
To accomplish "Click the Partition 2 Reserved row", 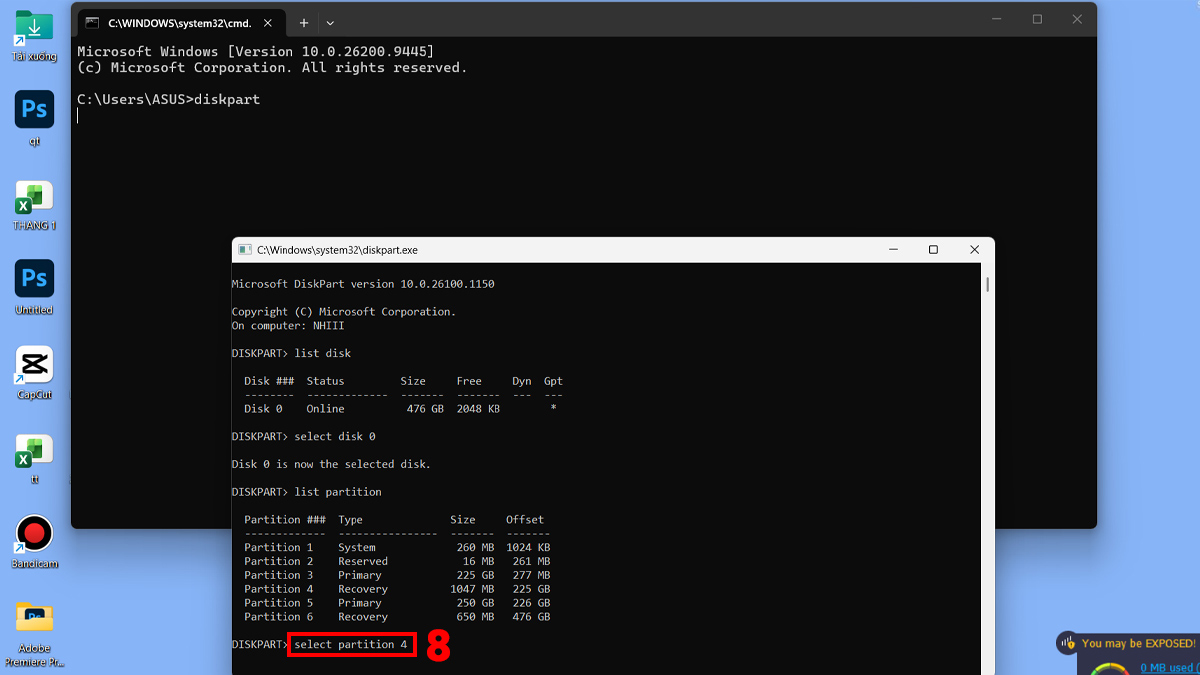I will (397, 561).
